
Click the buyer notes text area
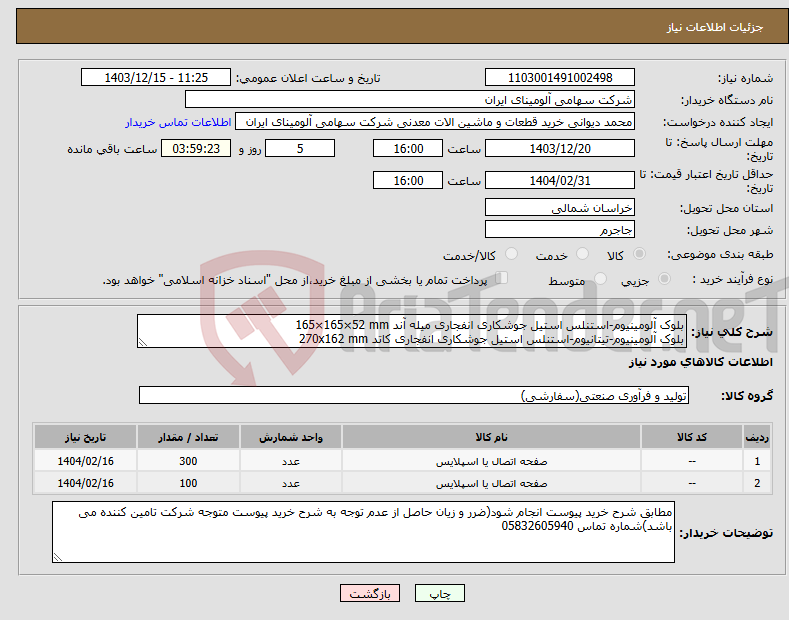(x=363, y=532)
